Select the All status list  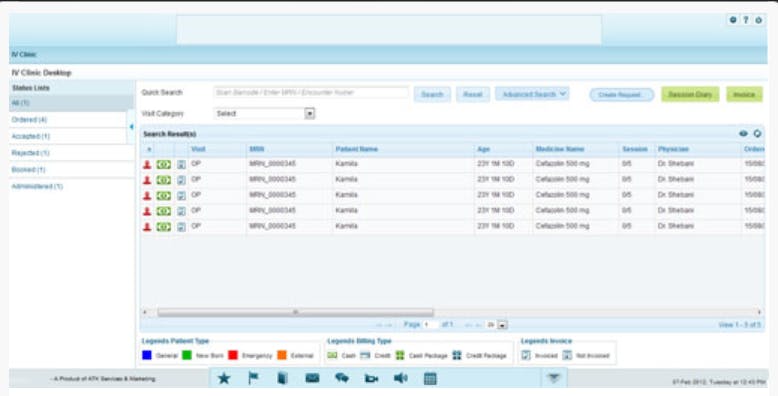71,103
